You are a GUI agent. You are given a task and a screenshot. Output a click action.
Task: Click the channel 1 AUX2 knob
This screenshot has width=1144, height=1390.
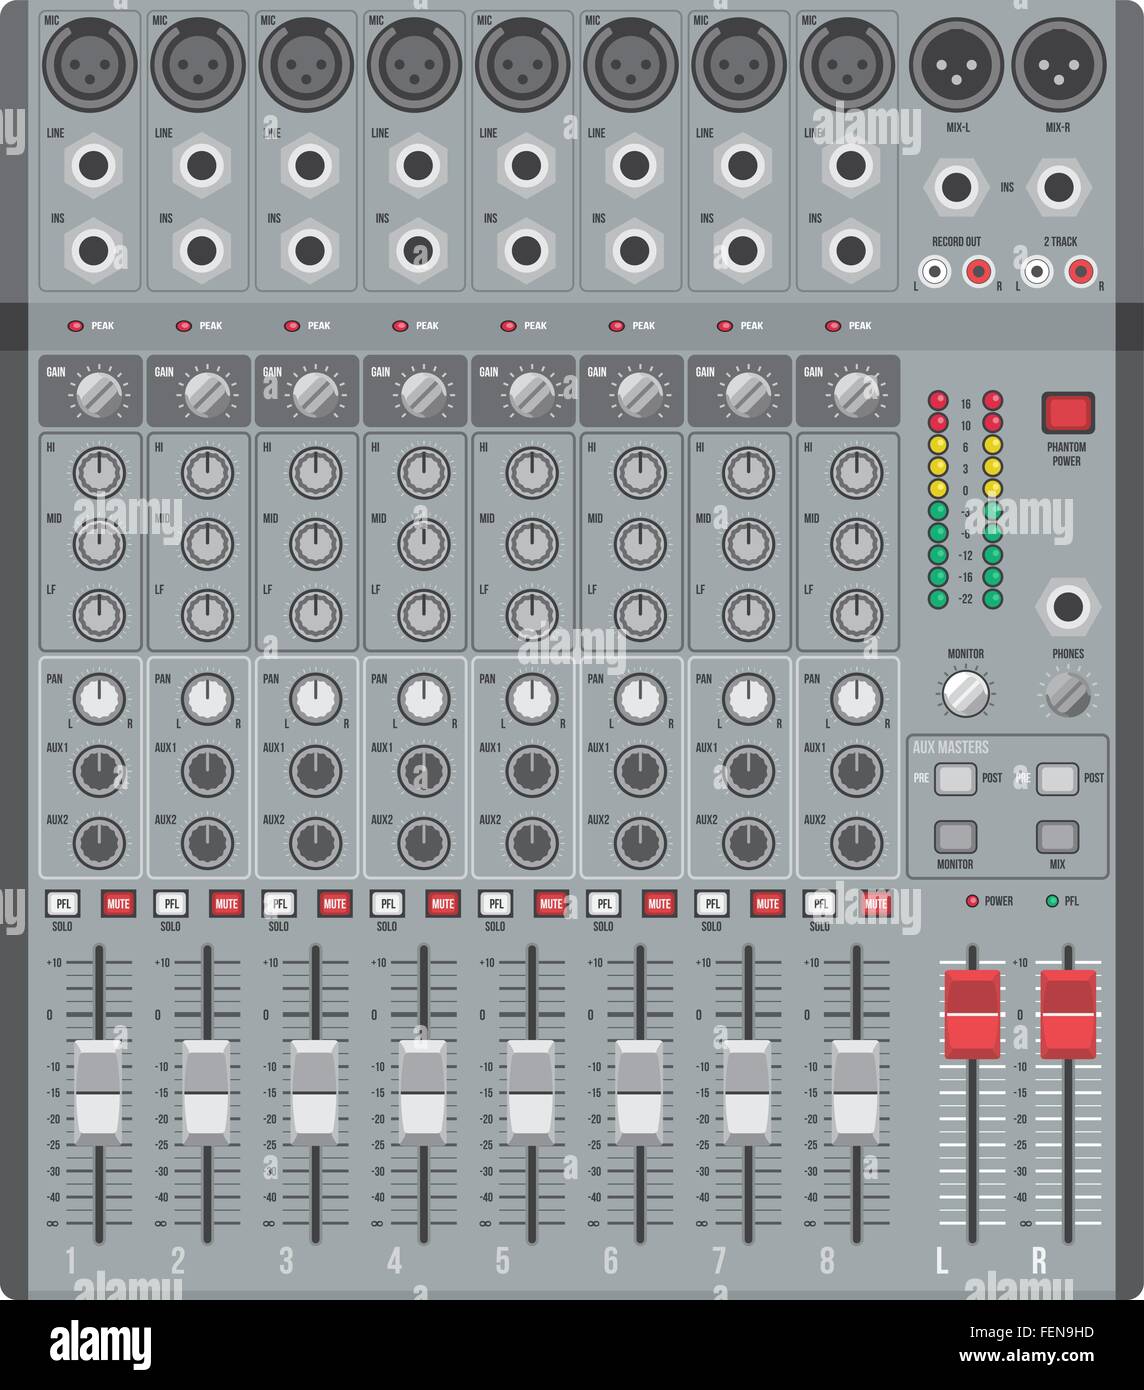coord(100,843)
